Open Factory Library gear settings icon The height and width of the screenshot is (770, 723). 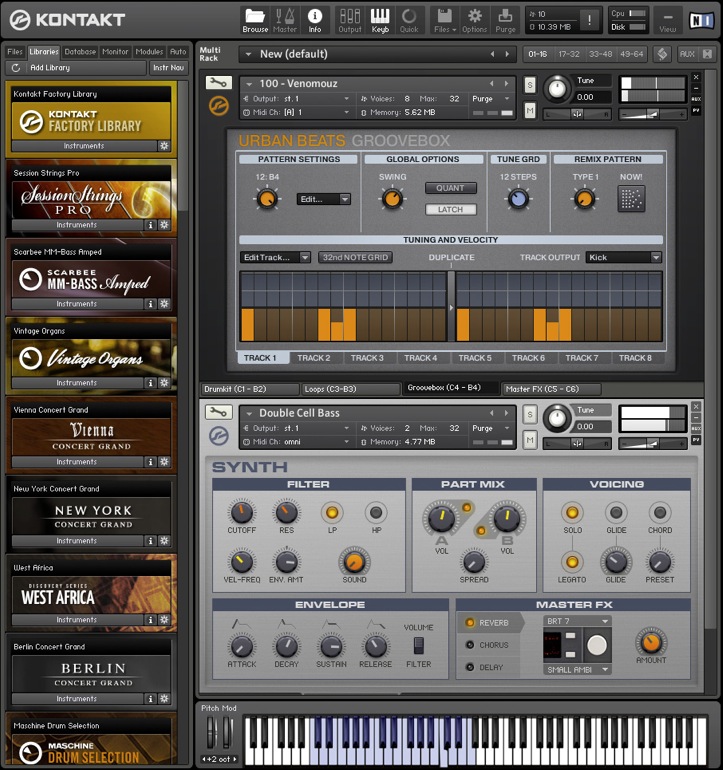pos(164,146)
